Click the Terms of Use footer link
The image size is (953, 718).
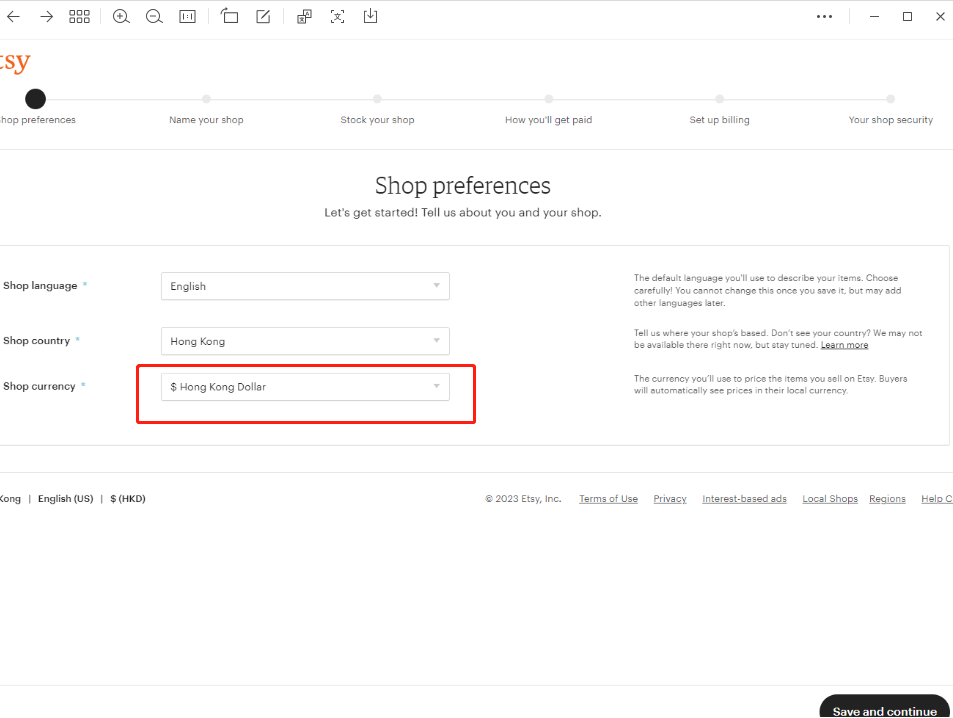(x=608, y=499)
